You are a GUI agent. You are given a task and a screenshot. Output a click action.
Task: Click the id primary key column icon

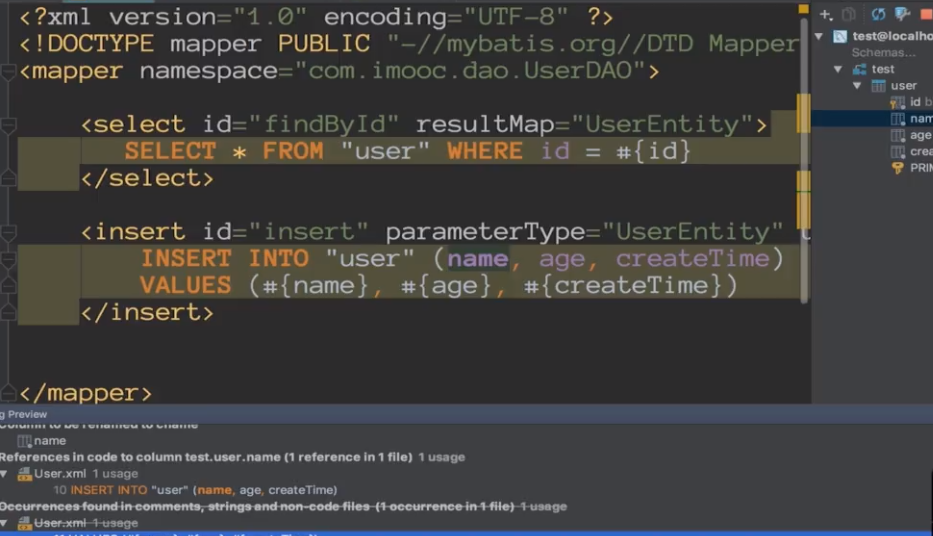coord(897,102)
